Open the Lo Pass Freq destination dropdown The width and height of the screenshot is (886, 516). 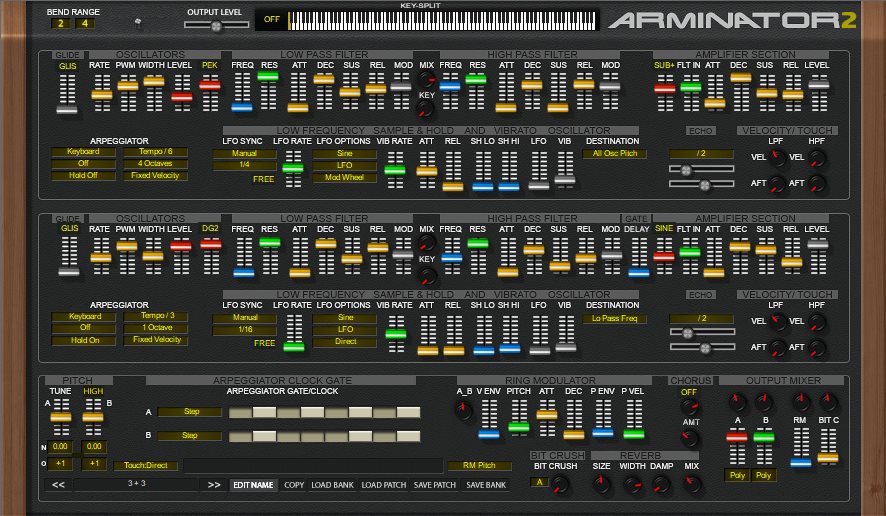[x=614, y=319]
